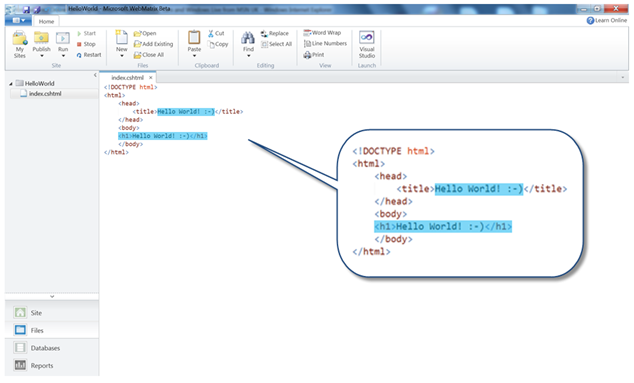Switch to Databases workspace
Image resolution: width=634 pixels, height=383 pixels.
[x=52, y=348]
